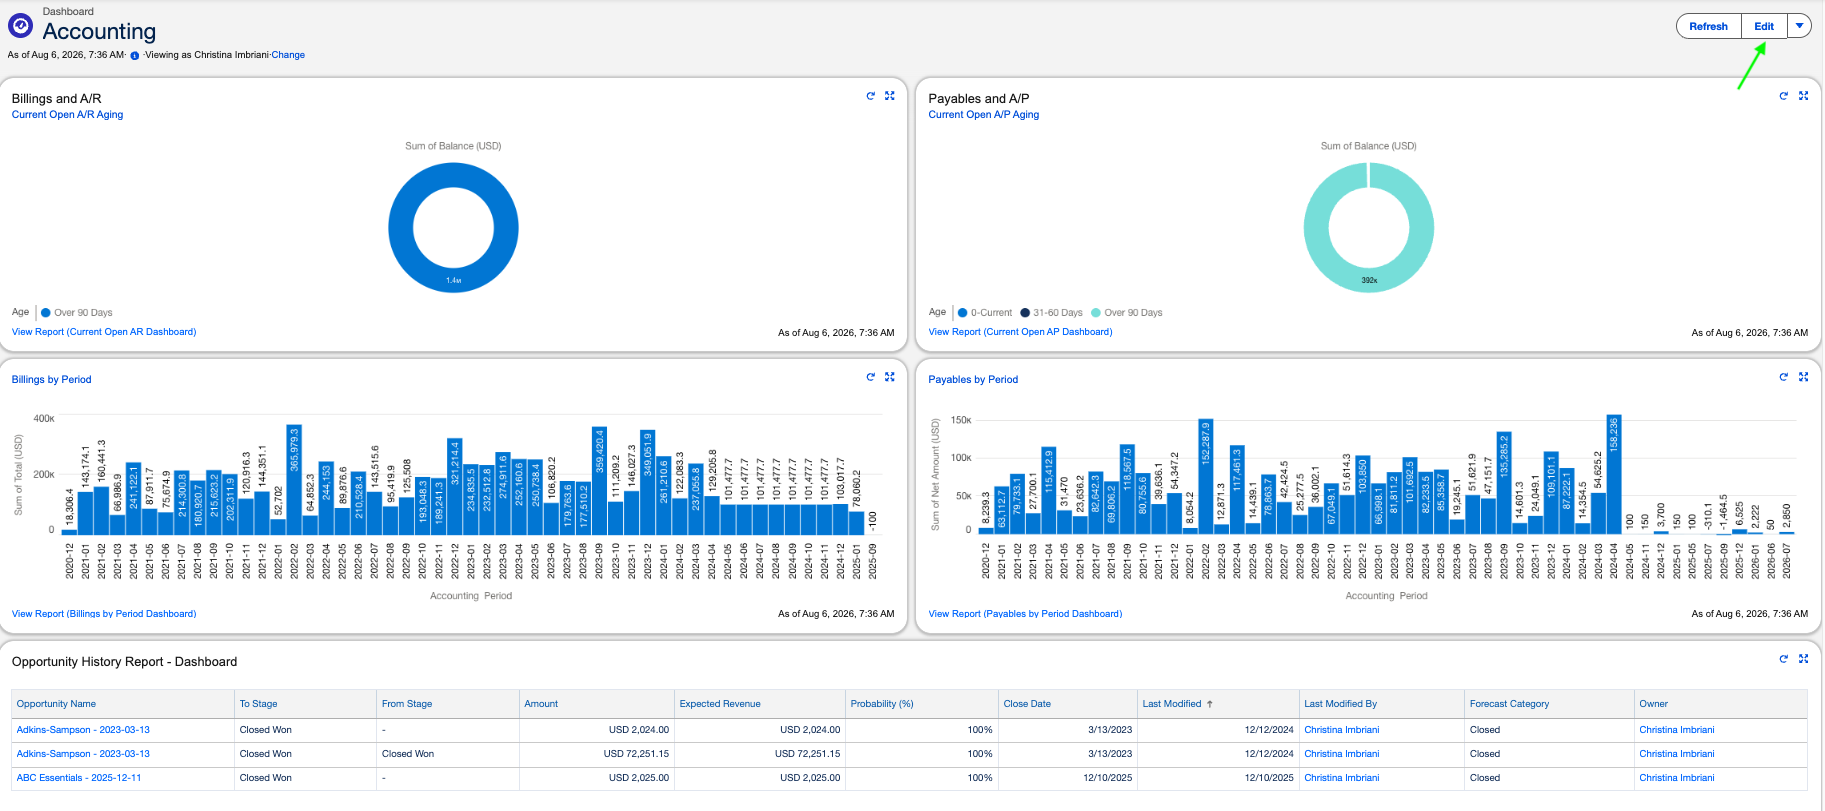1825x811 pixels.
Task: View Report for Billings by Period Dashboard
Action: click(x=104, y=614)
